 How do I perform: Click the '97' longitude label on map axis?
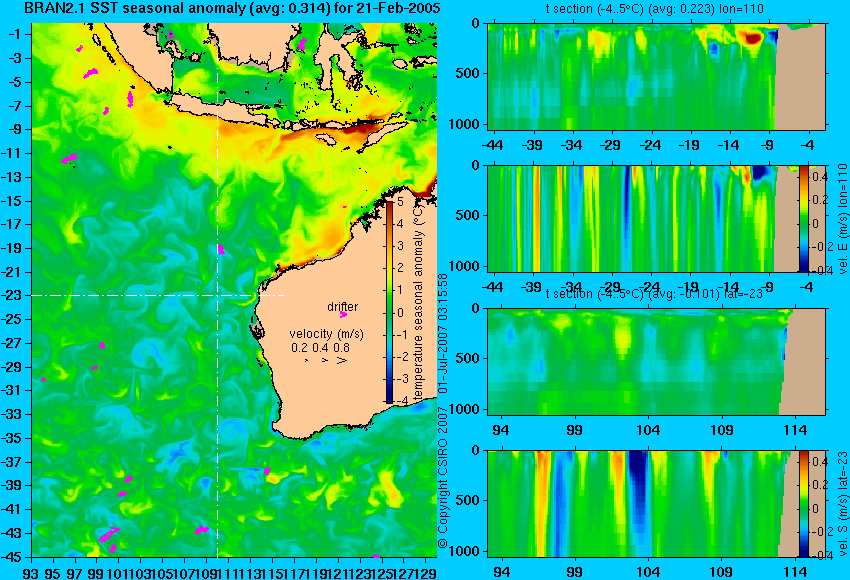click(75, 572)
